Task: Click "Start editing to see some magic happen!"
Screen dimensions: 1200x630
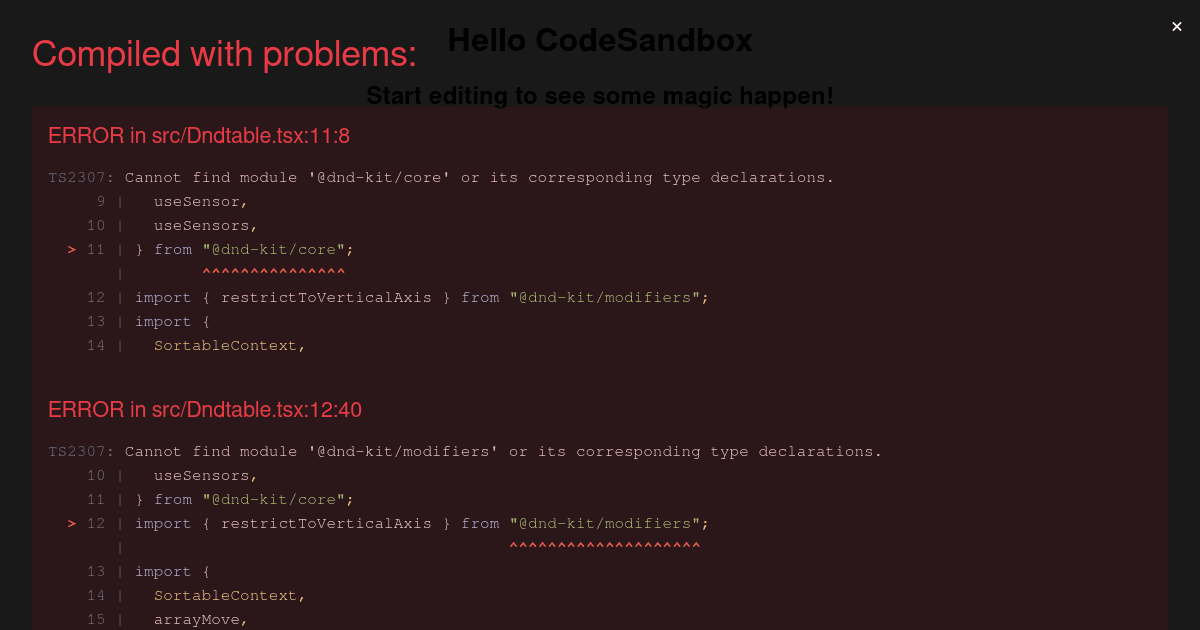Action: click(x=600, y=96)
